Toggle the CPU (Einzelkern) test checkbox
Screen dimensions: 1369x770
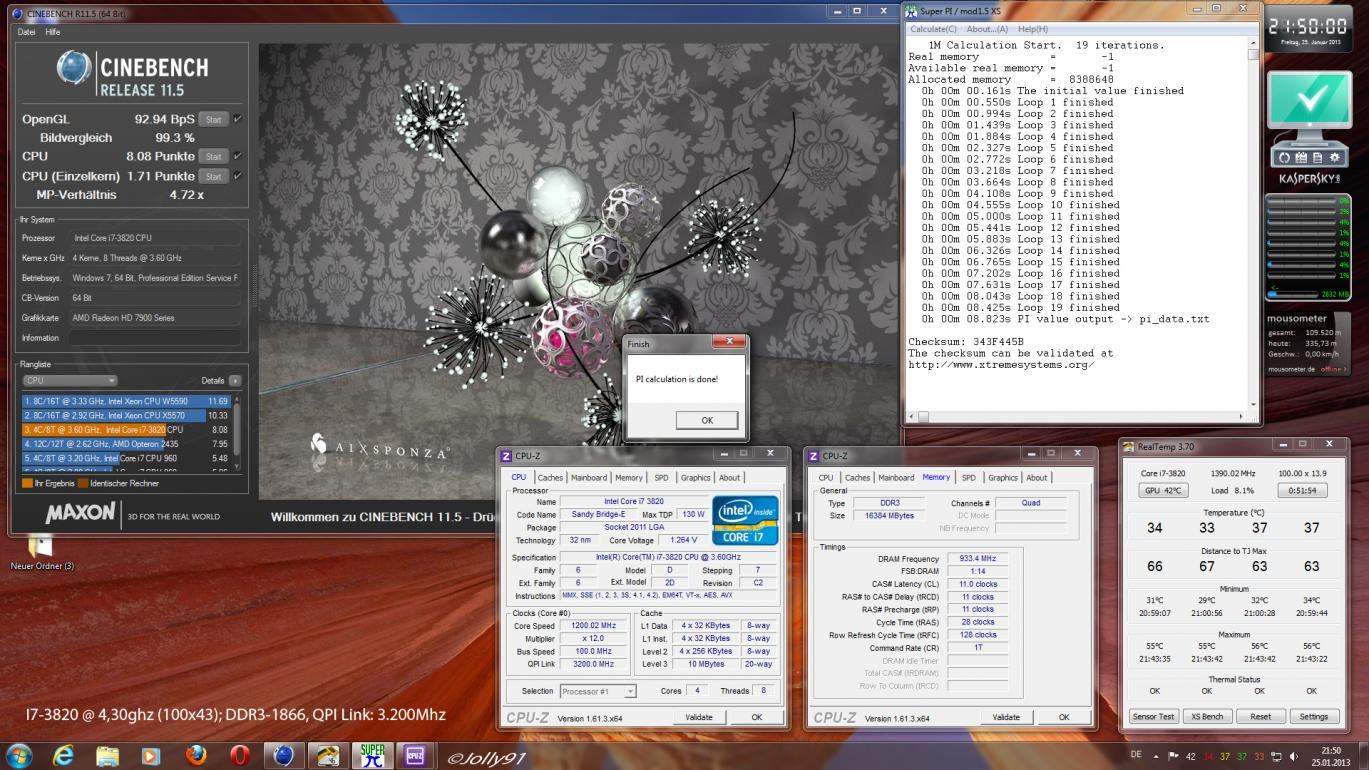(x=238, y=176)
